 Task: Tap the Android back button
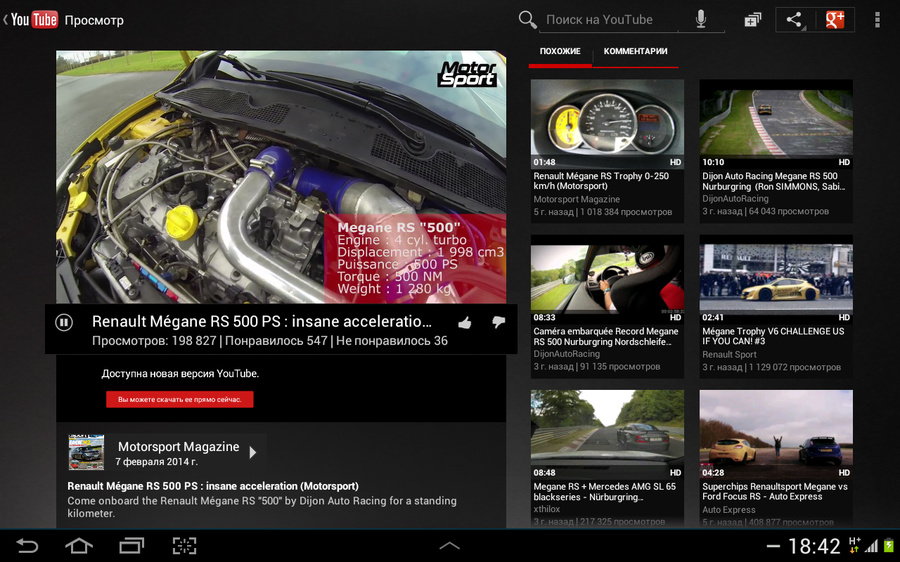click(x=26, y=545)
